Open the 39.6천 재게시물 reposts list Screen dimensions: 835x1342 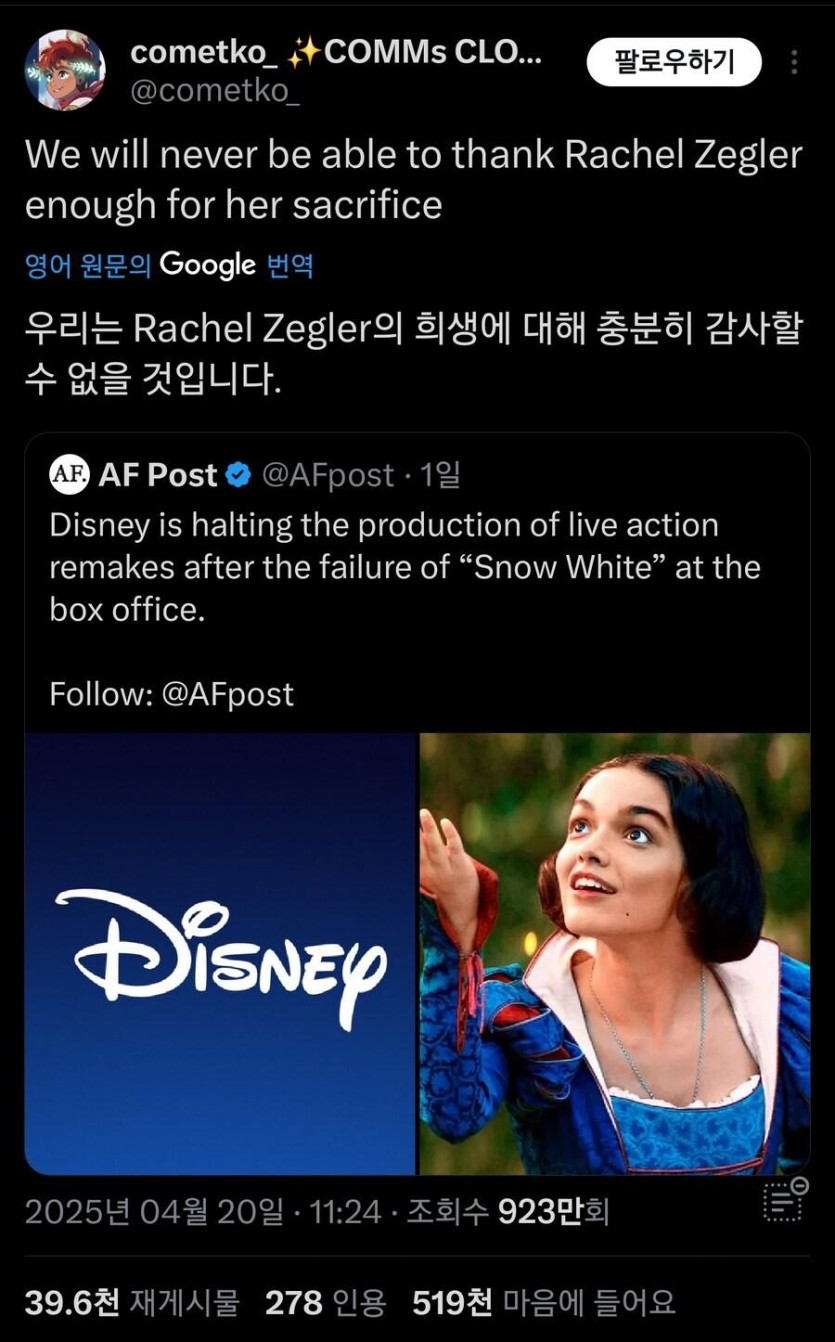click(132, 1302)
